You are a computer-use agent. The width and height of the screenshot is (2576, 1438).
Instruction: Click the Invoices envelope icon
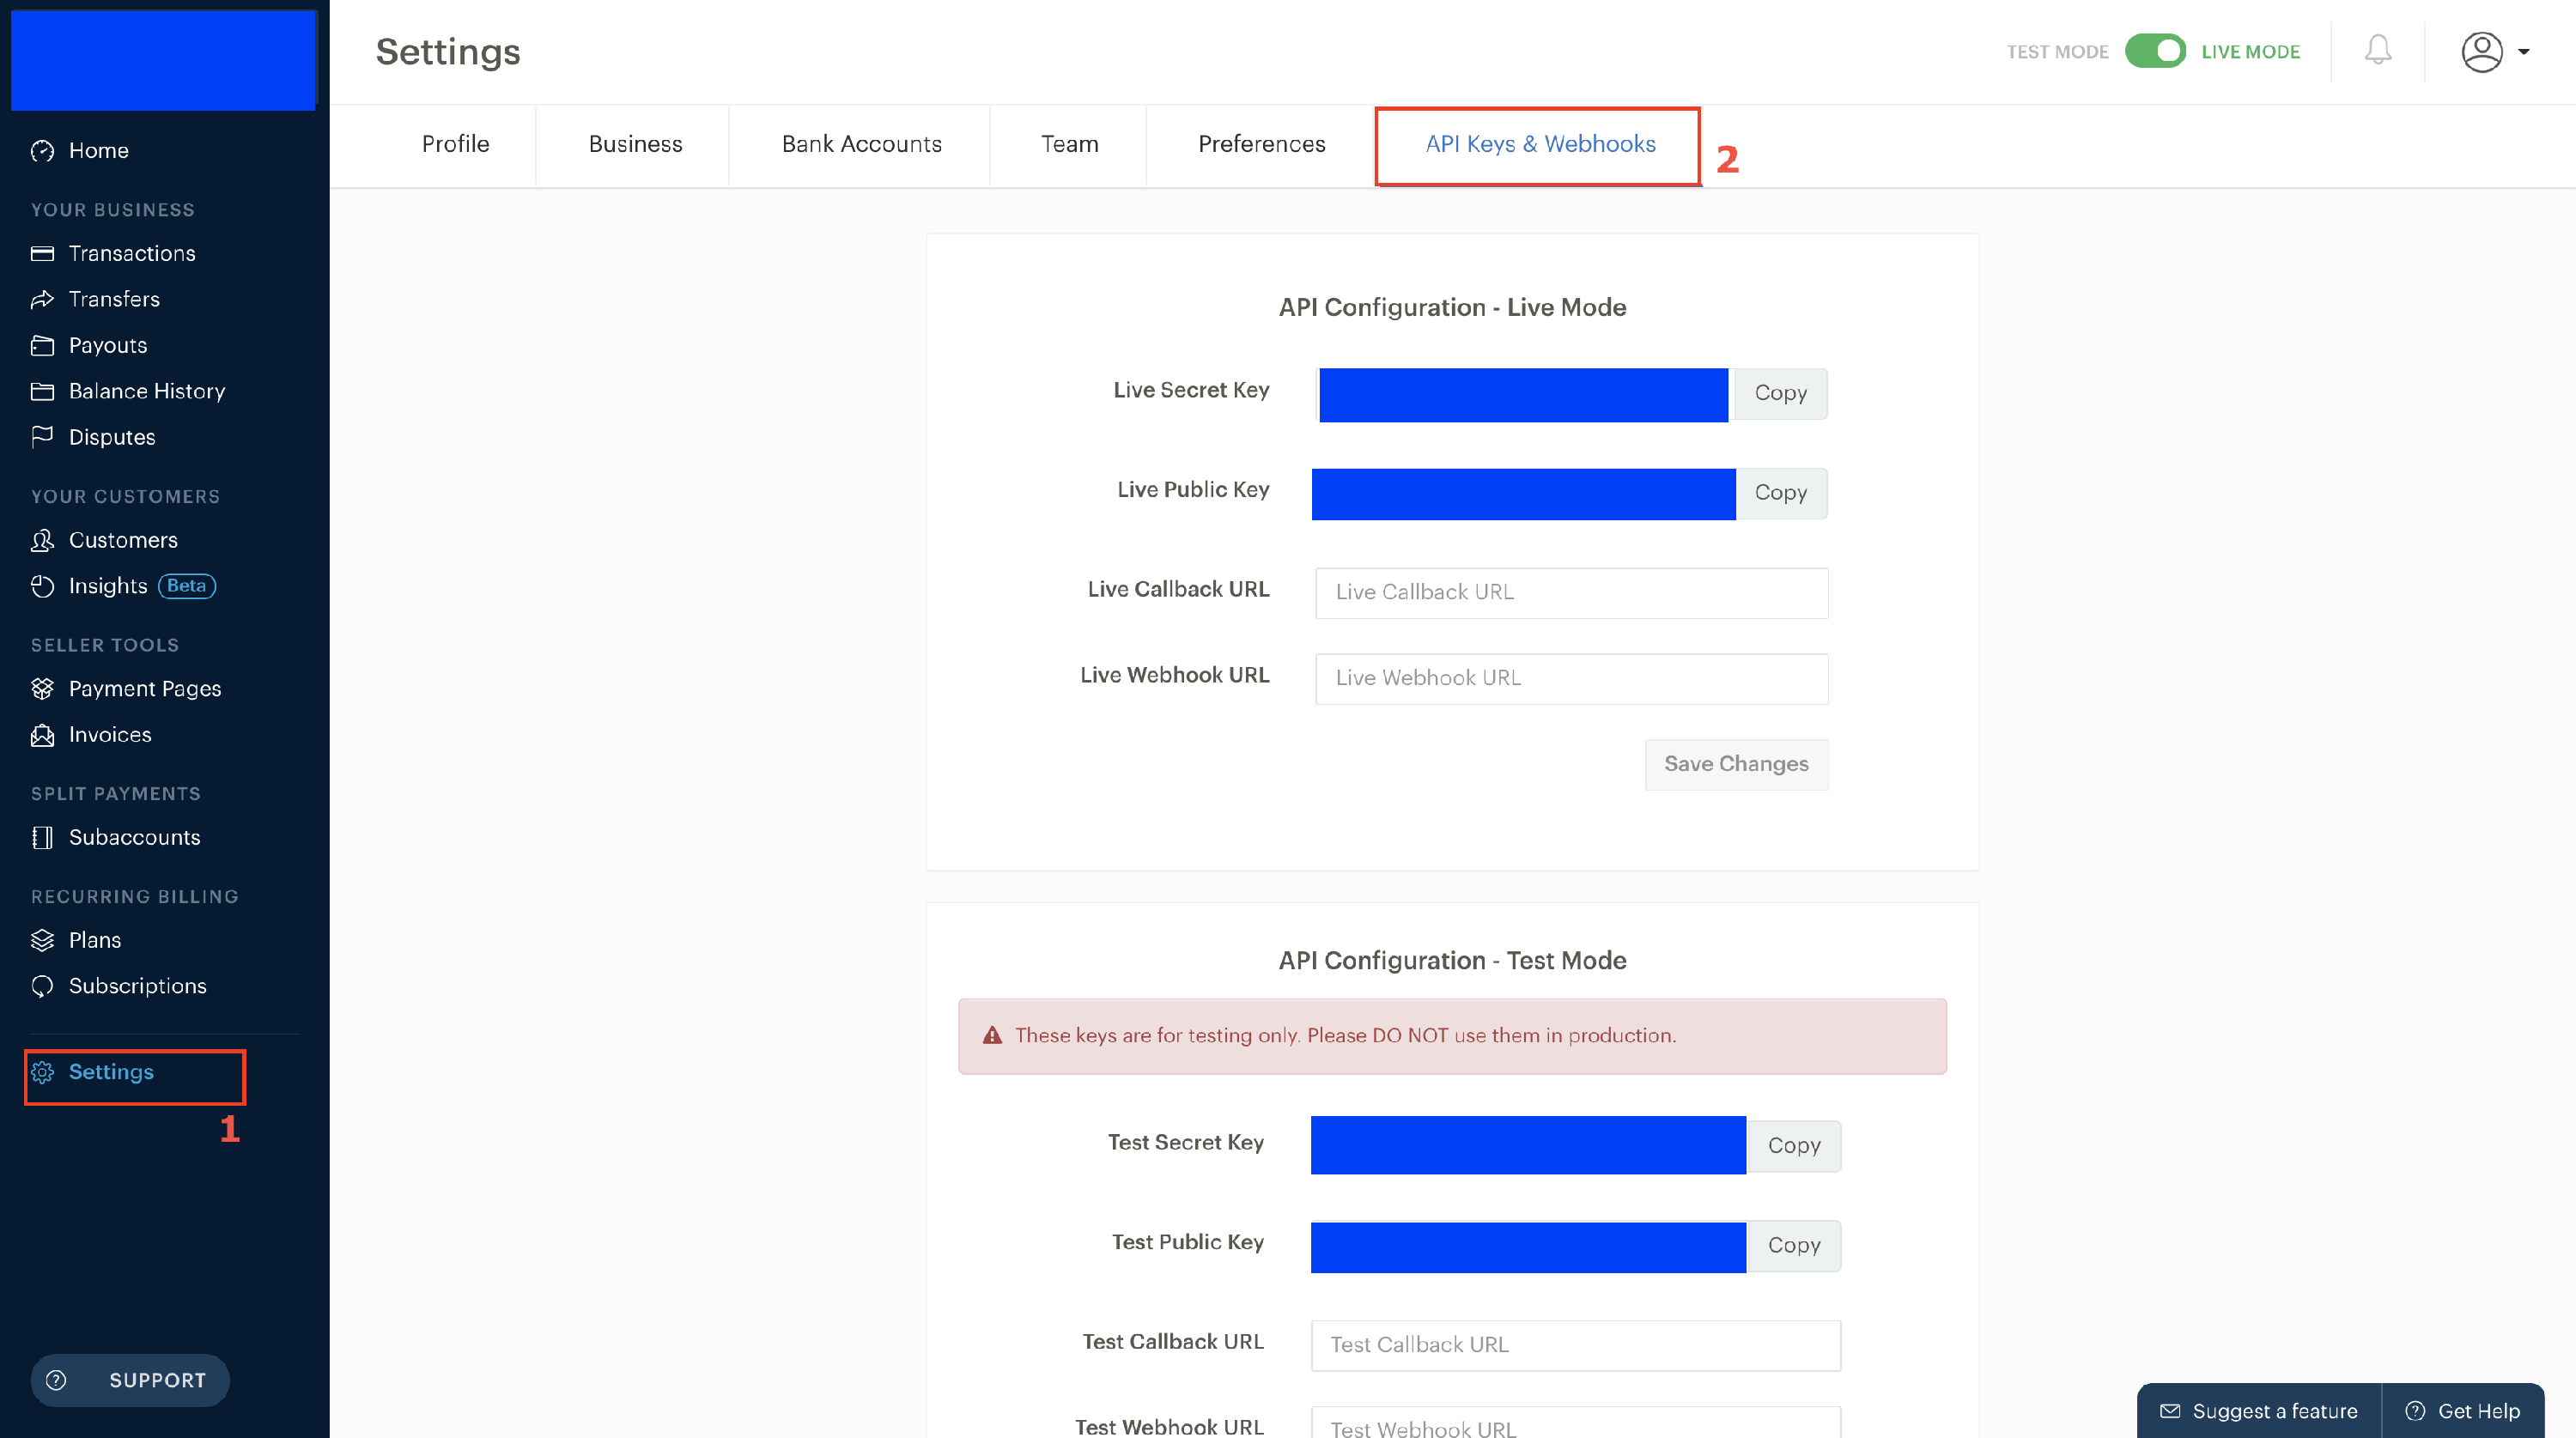click(x=42, y=736)
